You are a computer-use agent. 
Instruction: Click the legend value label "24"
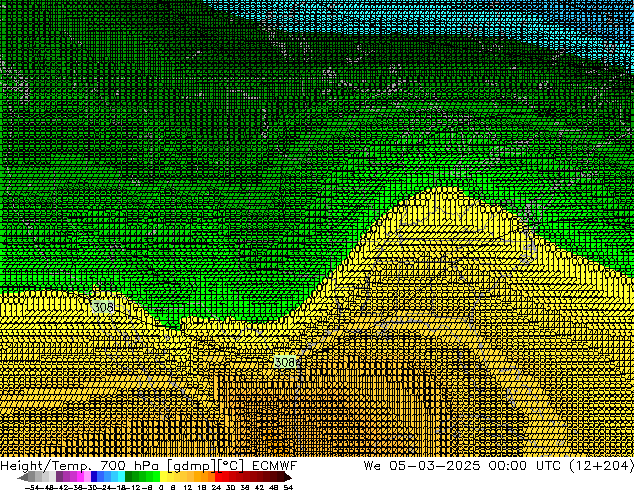coord(216,487)
